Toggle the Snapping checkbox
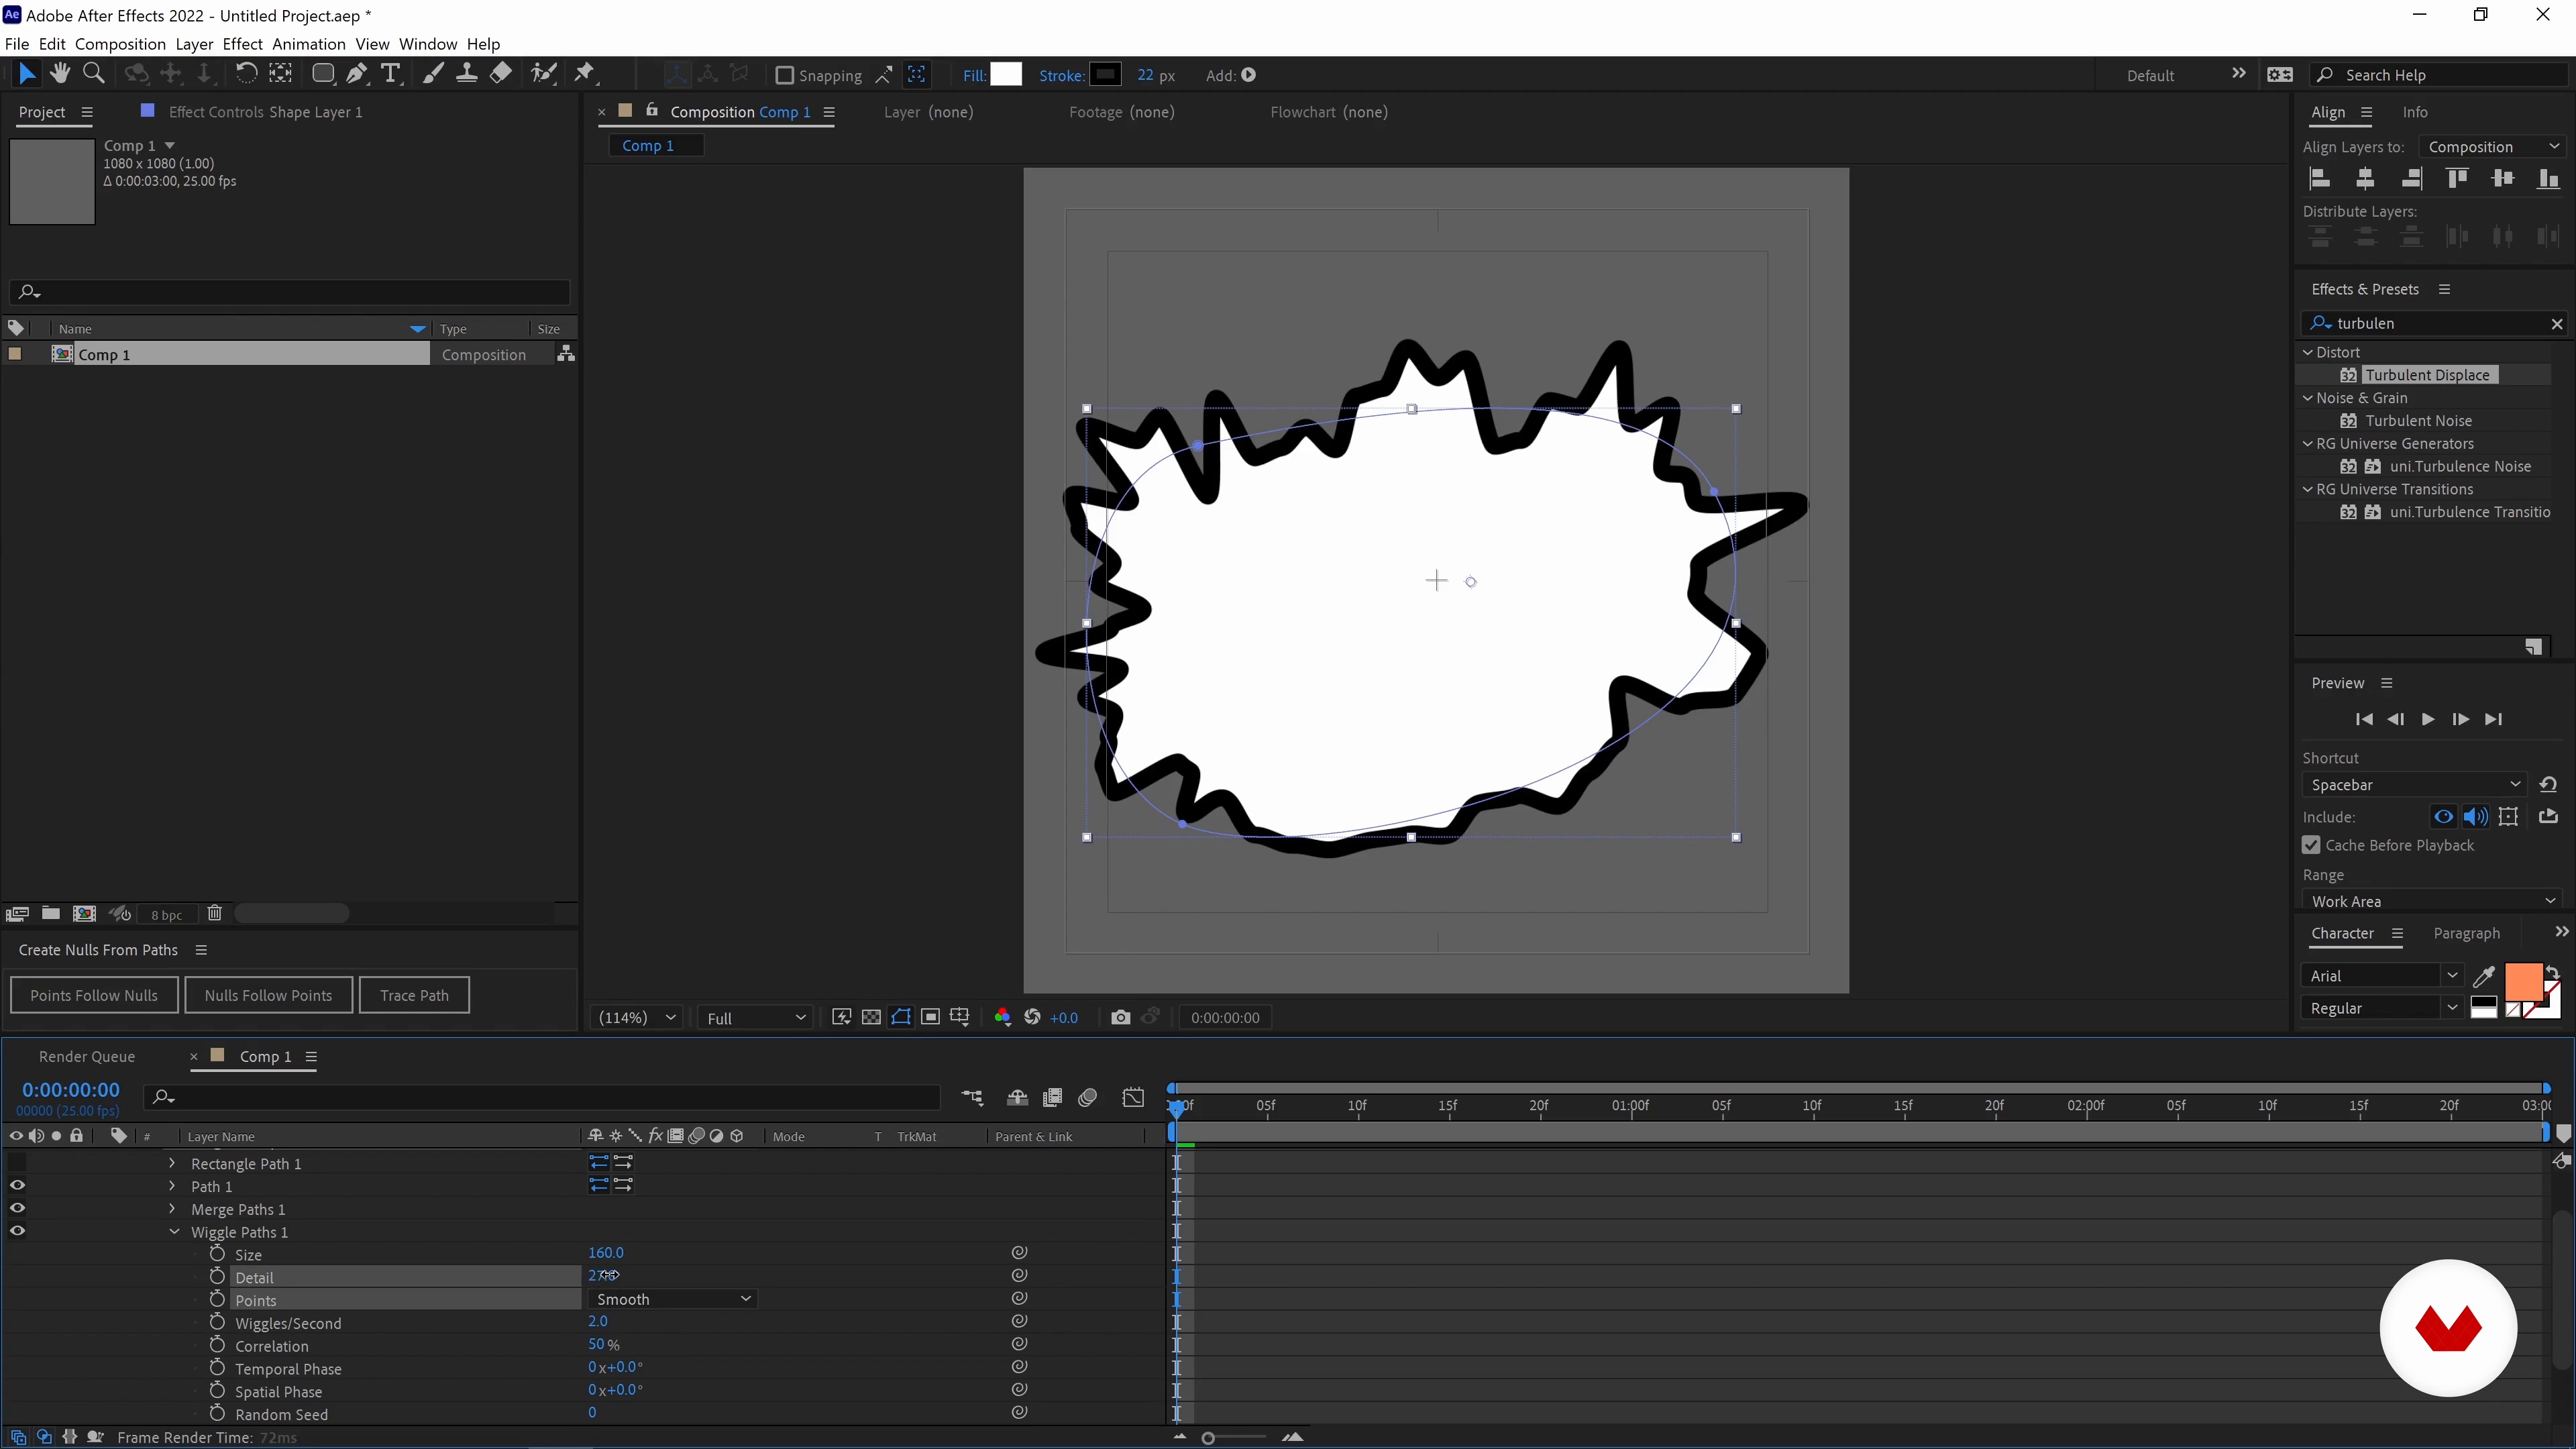The width and height of the screenshot is (2576, 1449). (x=785, y=75)
